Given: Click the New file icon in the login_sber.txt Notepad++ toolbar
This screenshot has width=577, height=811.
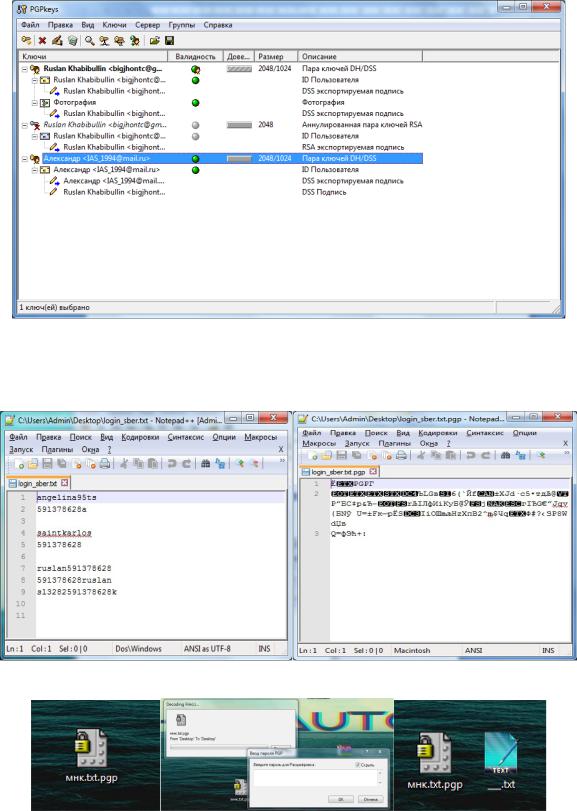Looking at the screenshot, I should (20, 463).
